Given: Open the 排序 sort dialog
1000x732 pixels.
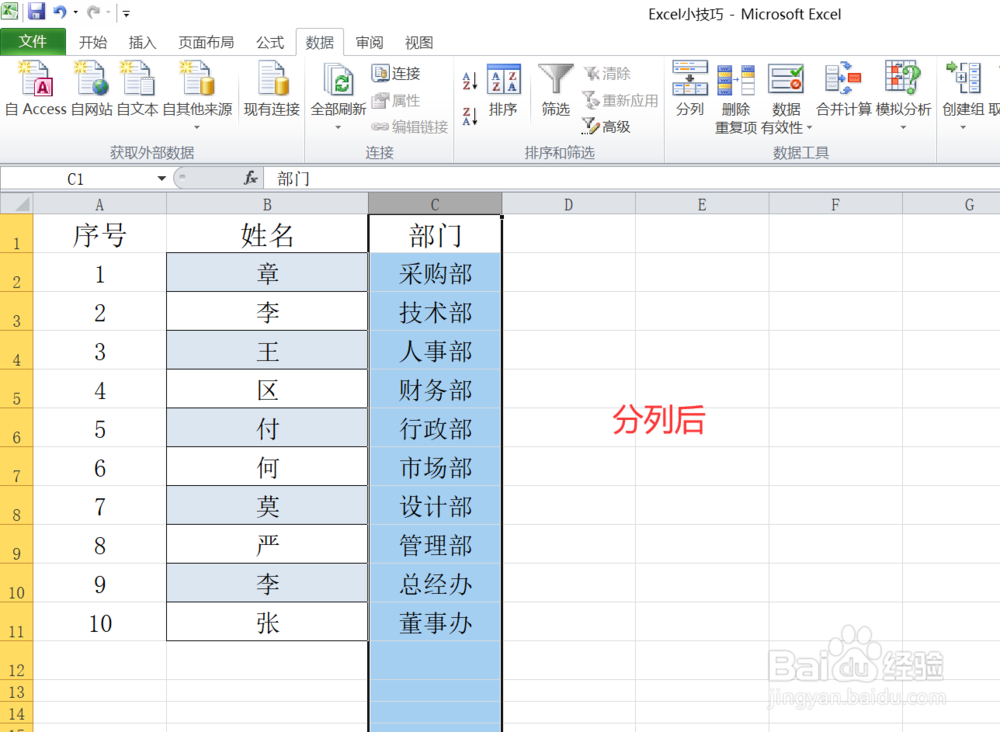Looking at the screenshot, I should click(x=503, y=95).
